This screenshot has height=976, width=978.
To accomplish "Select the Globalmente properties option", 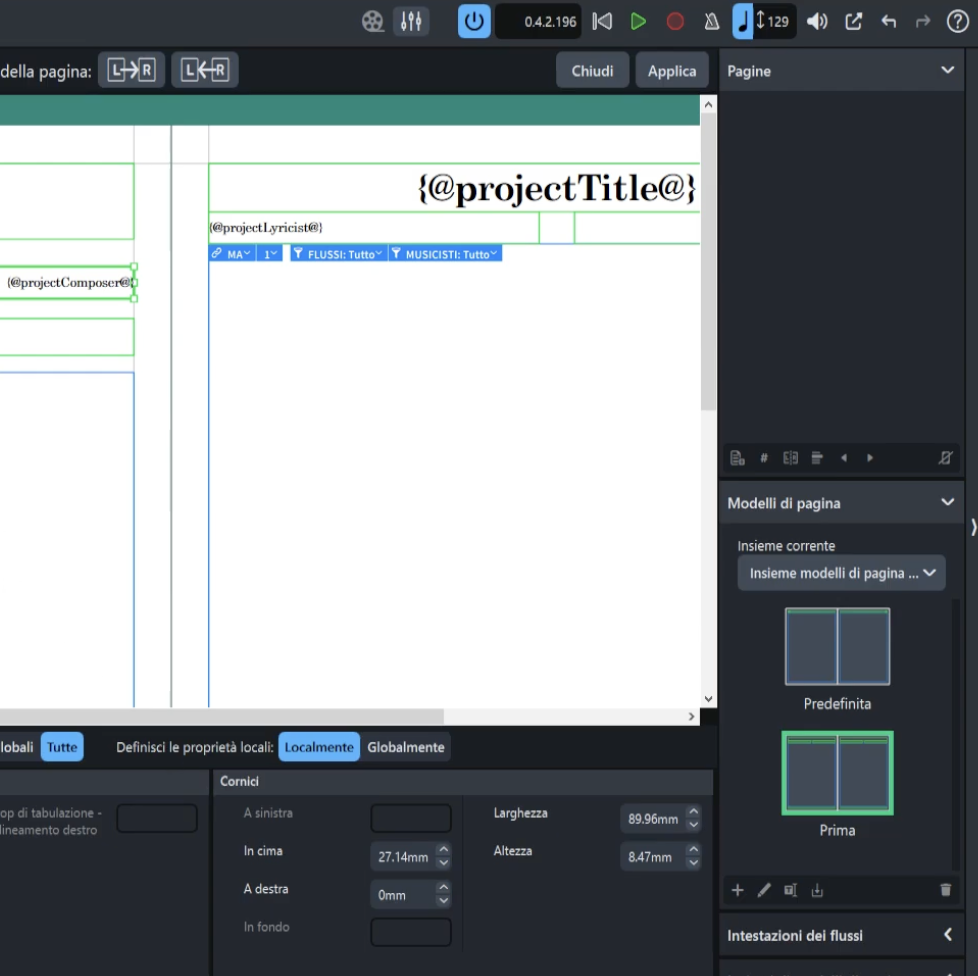I will [406, 747].
